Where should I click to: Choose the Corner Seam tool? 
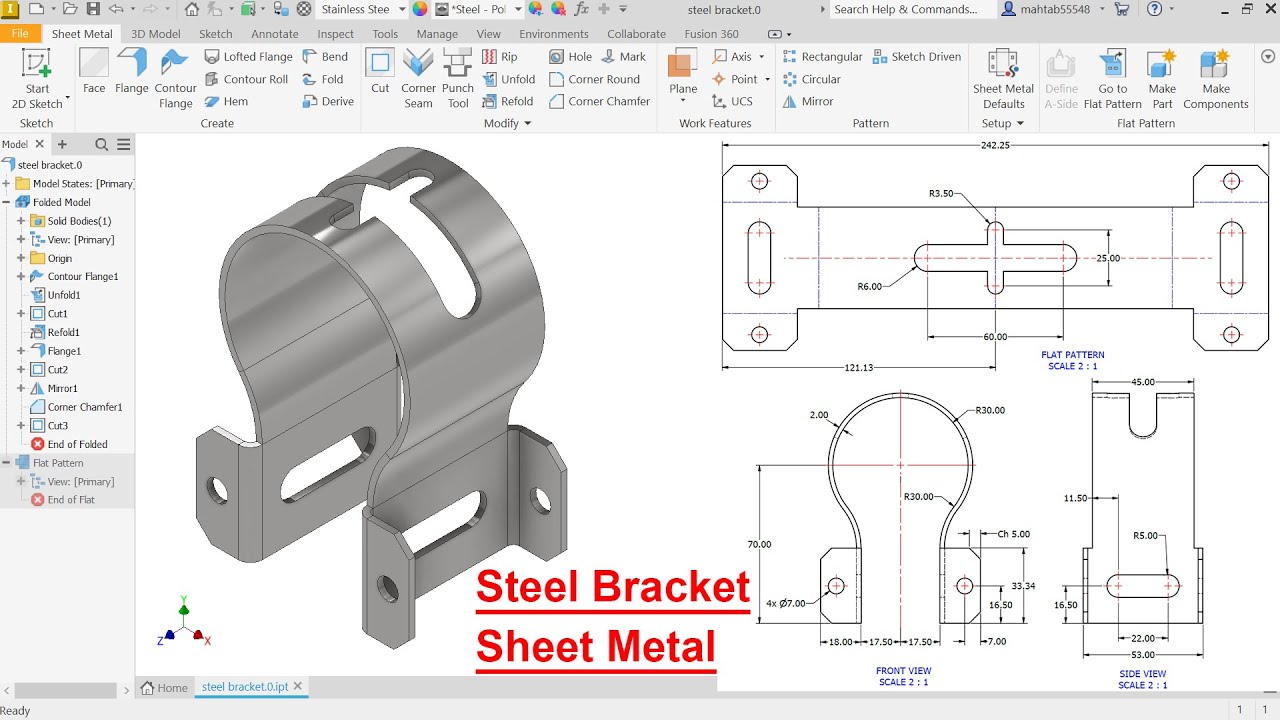[x=419, y=79]
